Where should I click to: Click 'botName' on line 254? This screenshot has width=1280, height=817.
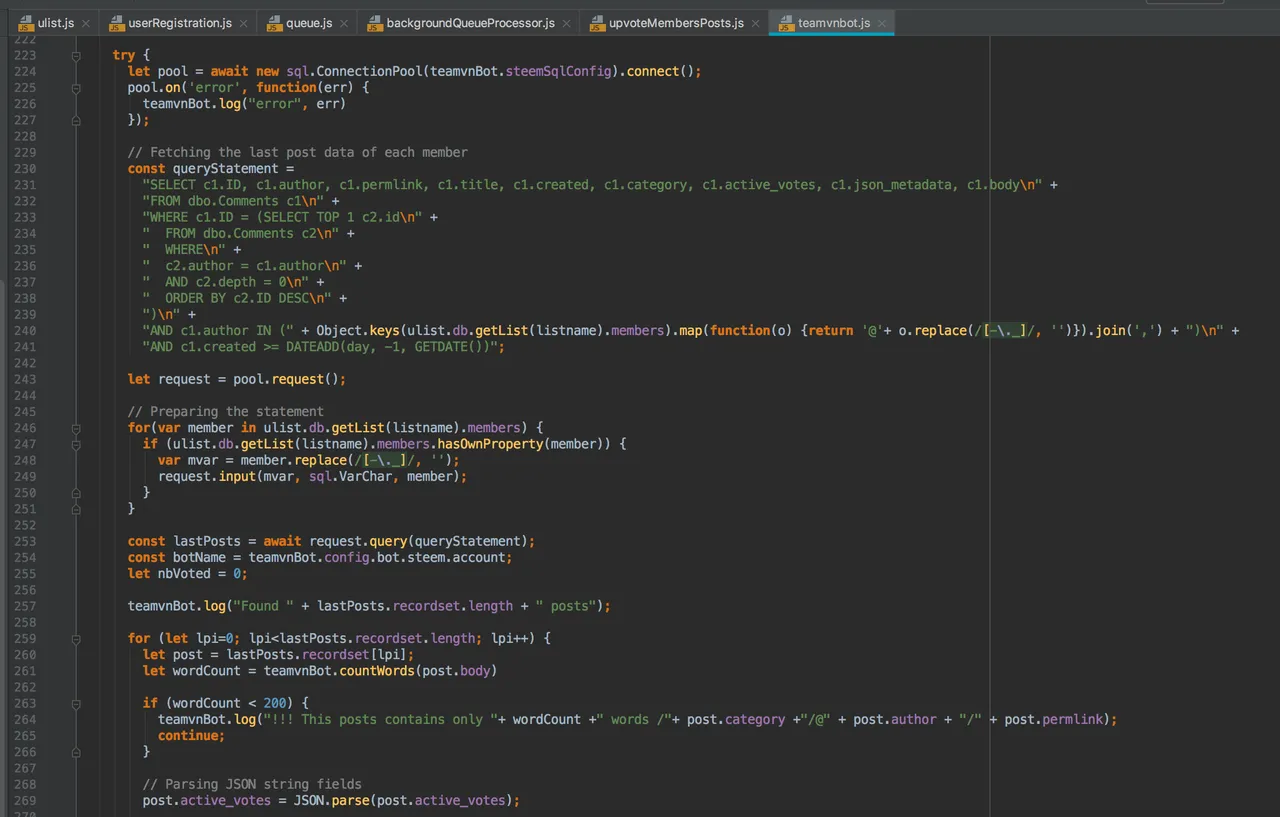point(200,557)
